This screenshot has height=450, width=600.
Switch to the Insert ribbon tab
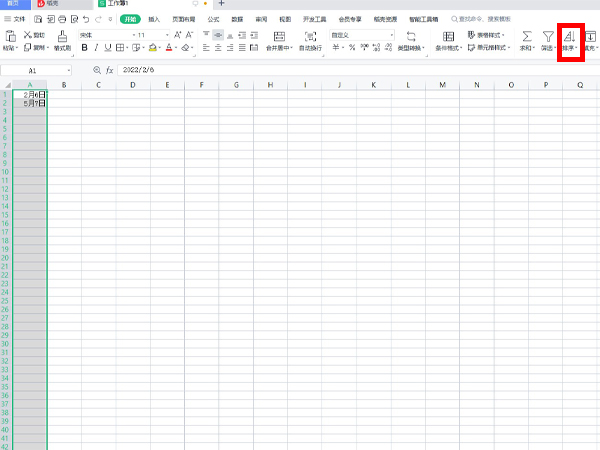[154, 19]
